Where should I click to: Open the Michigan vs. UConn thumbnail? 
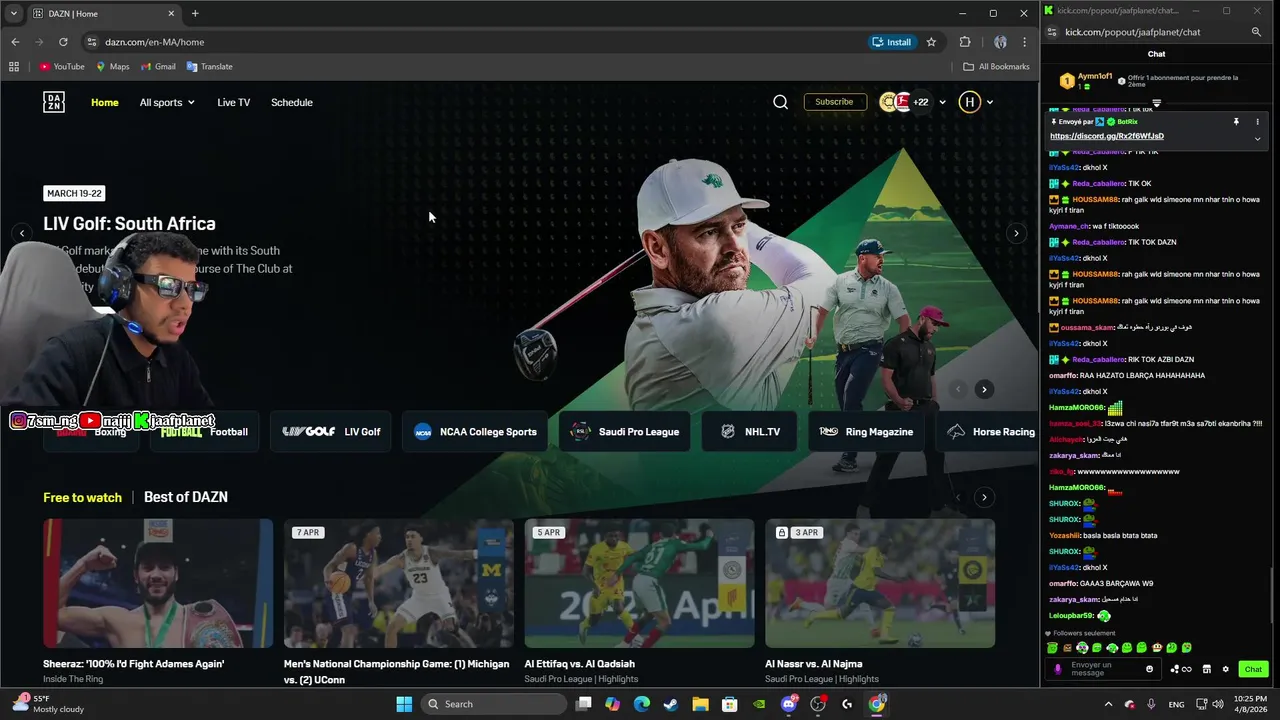point(399,583)
